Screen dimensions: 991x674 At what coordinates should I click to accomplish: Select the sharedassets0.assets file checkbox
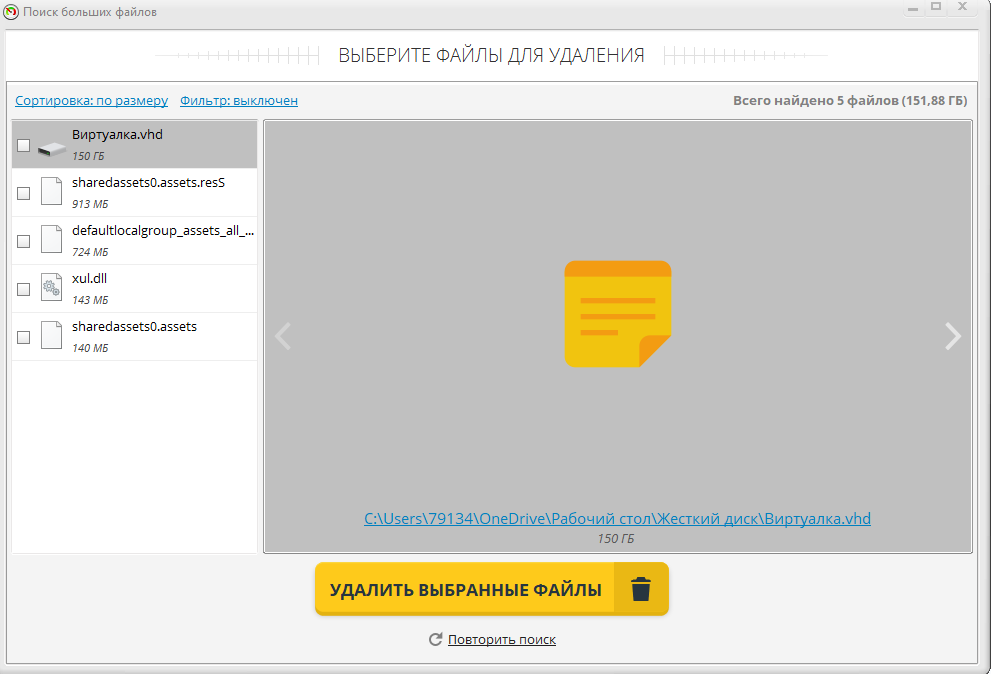point(23,338)
